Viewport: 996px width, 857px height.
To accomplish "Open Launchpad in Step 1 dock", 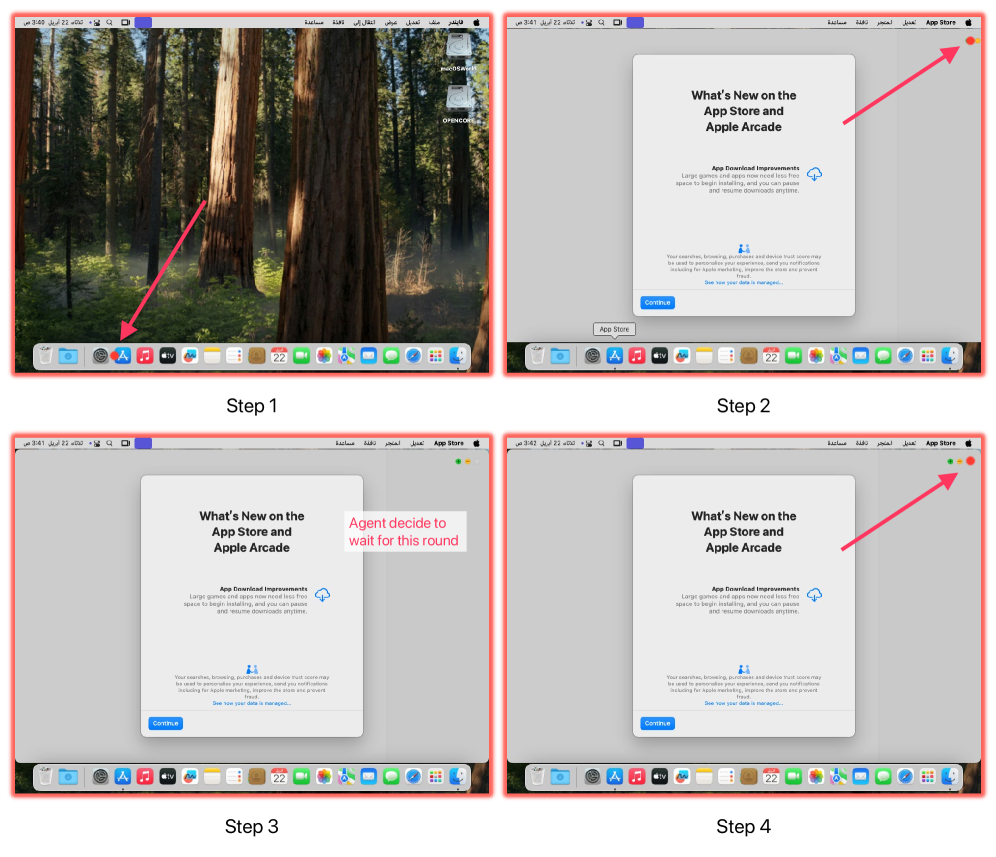I will [436, 356].
